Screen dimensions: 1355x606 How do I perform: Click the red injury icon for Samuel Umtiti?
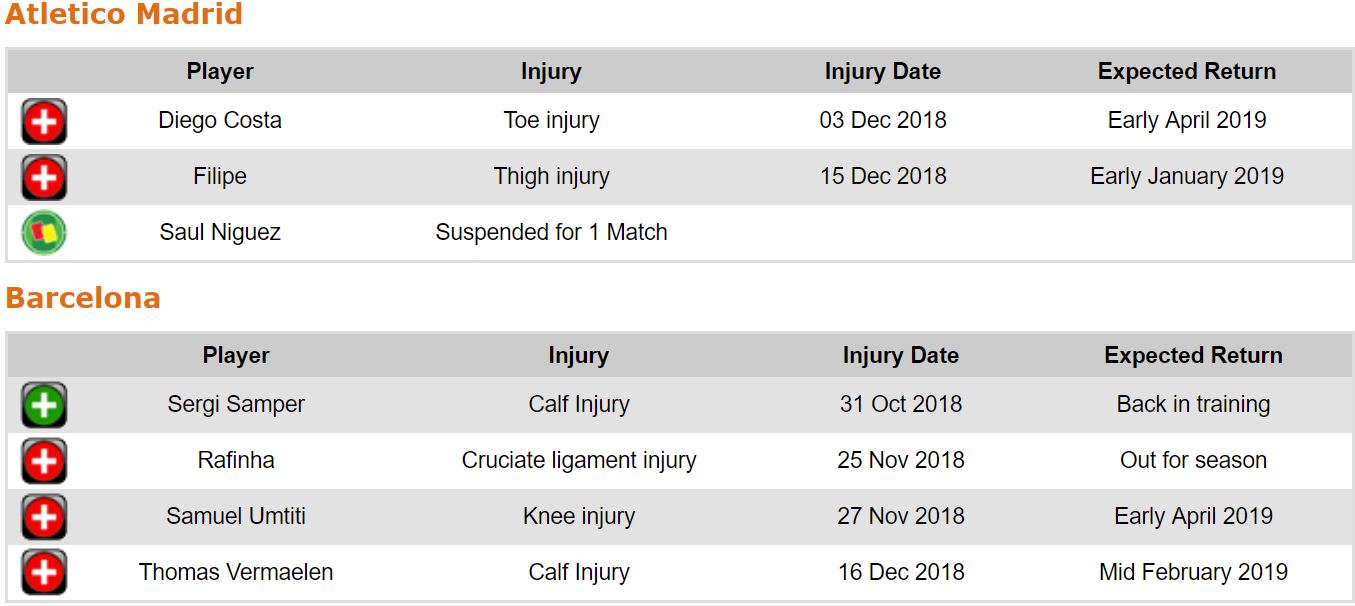pyautogui.click(x=44, y=517)
